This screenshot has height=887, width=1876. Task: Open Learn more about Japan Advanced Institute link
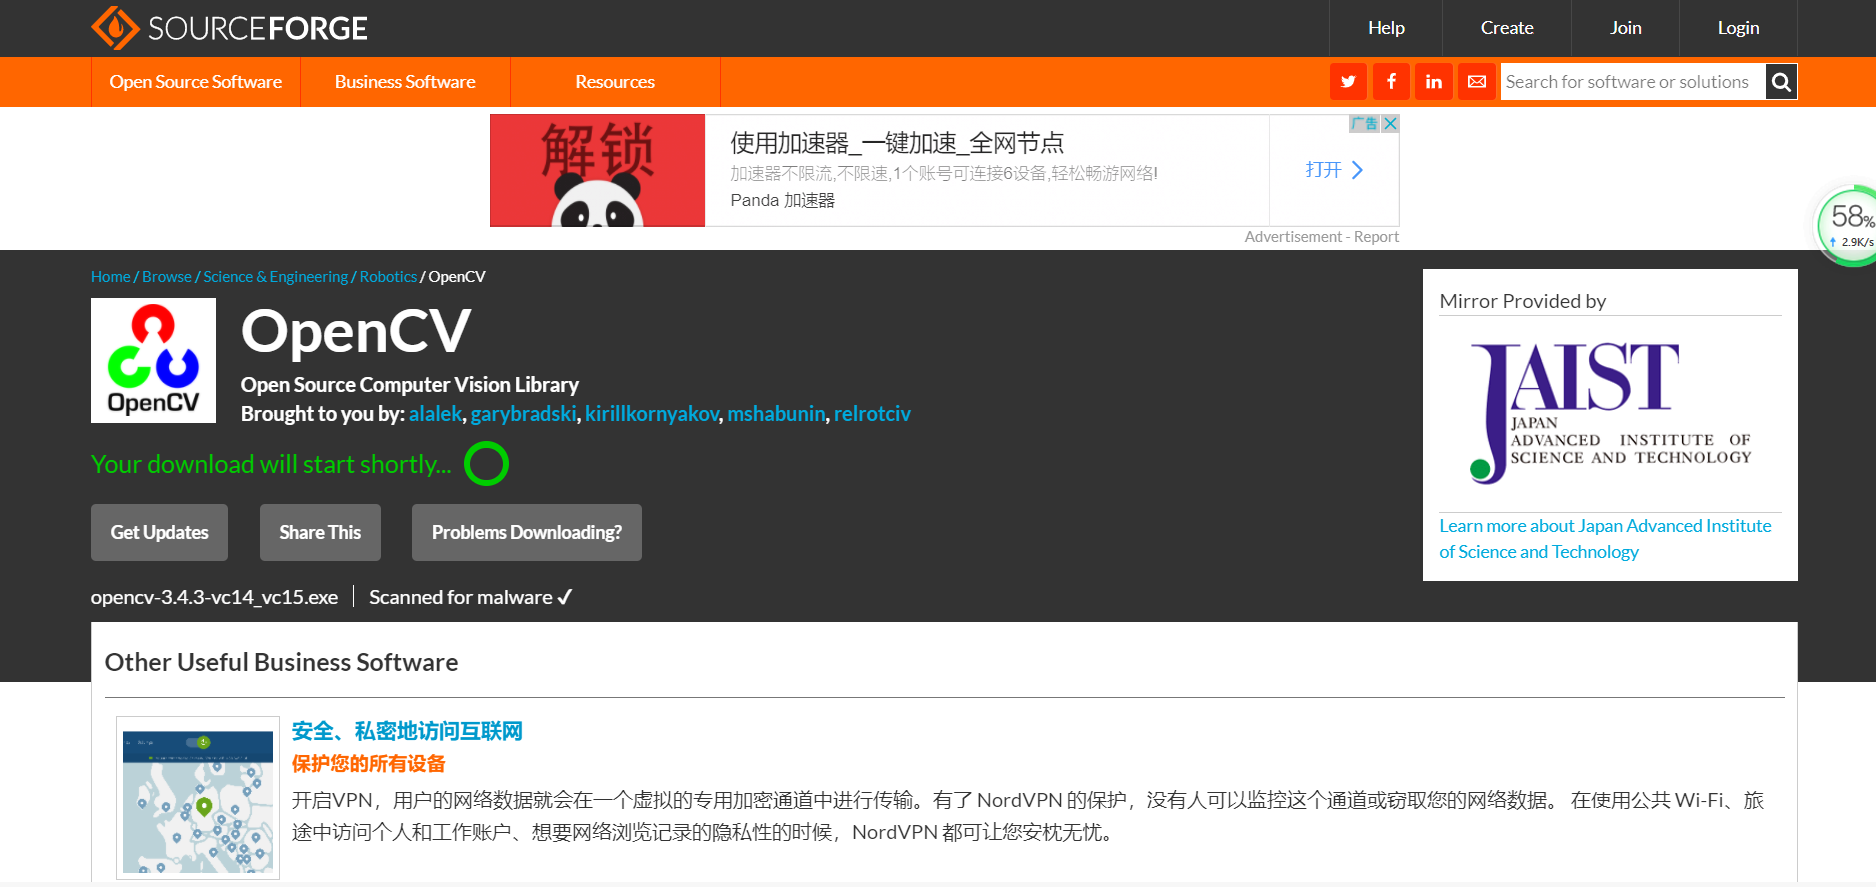(1605, 539)
